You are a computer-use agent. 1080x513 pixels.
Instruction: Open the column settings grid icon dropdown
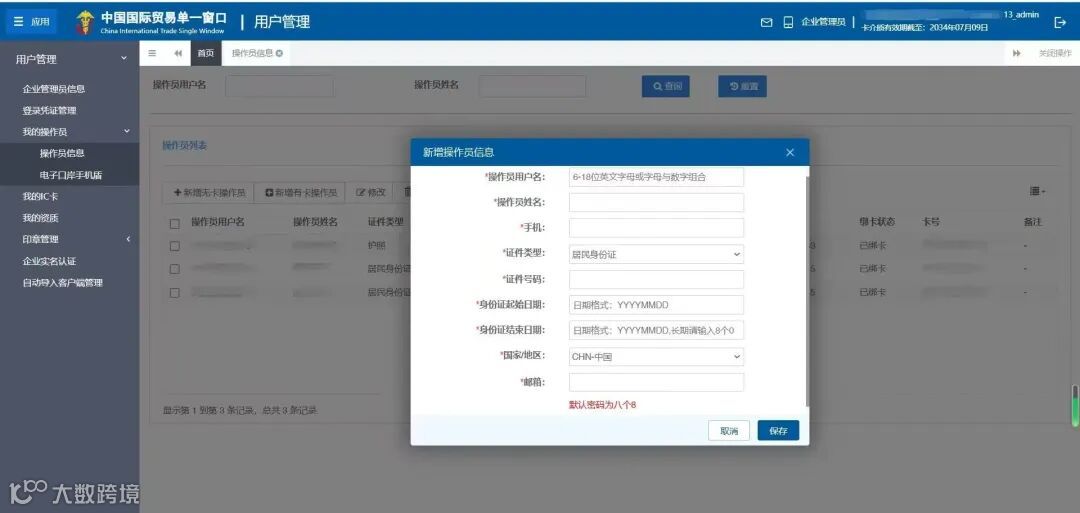click(1037, 191)
